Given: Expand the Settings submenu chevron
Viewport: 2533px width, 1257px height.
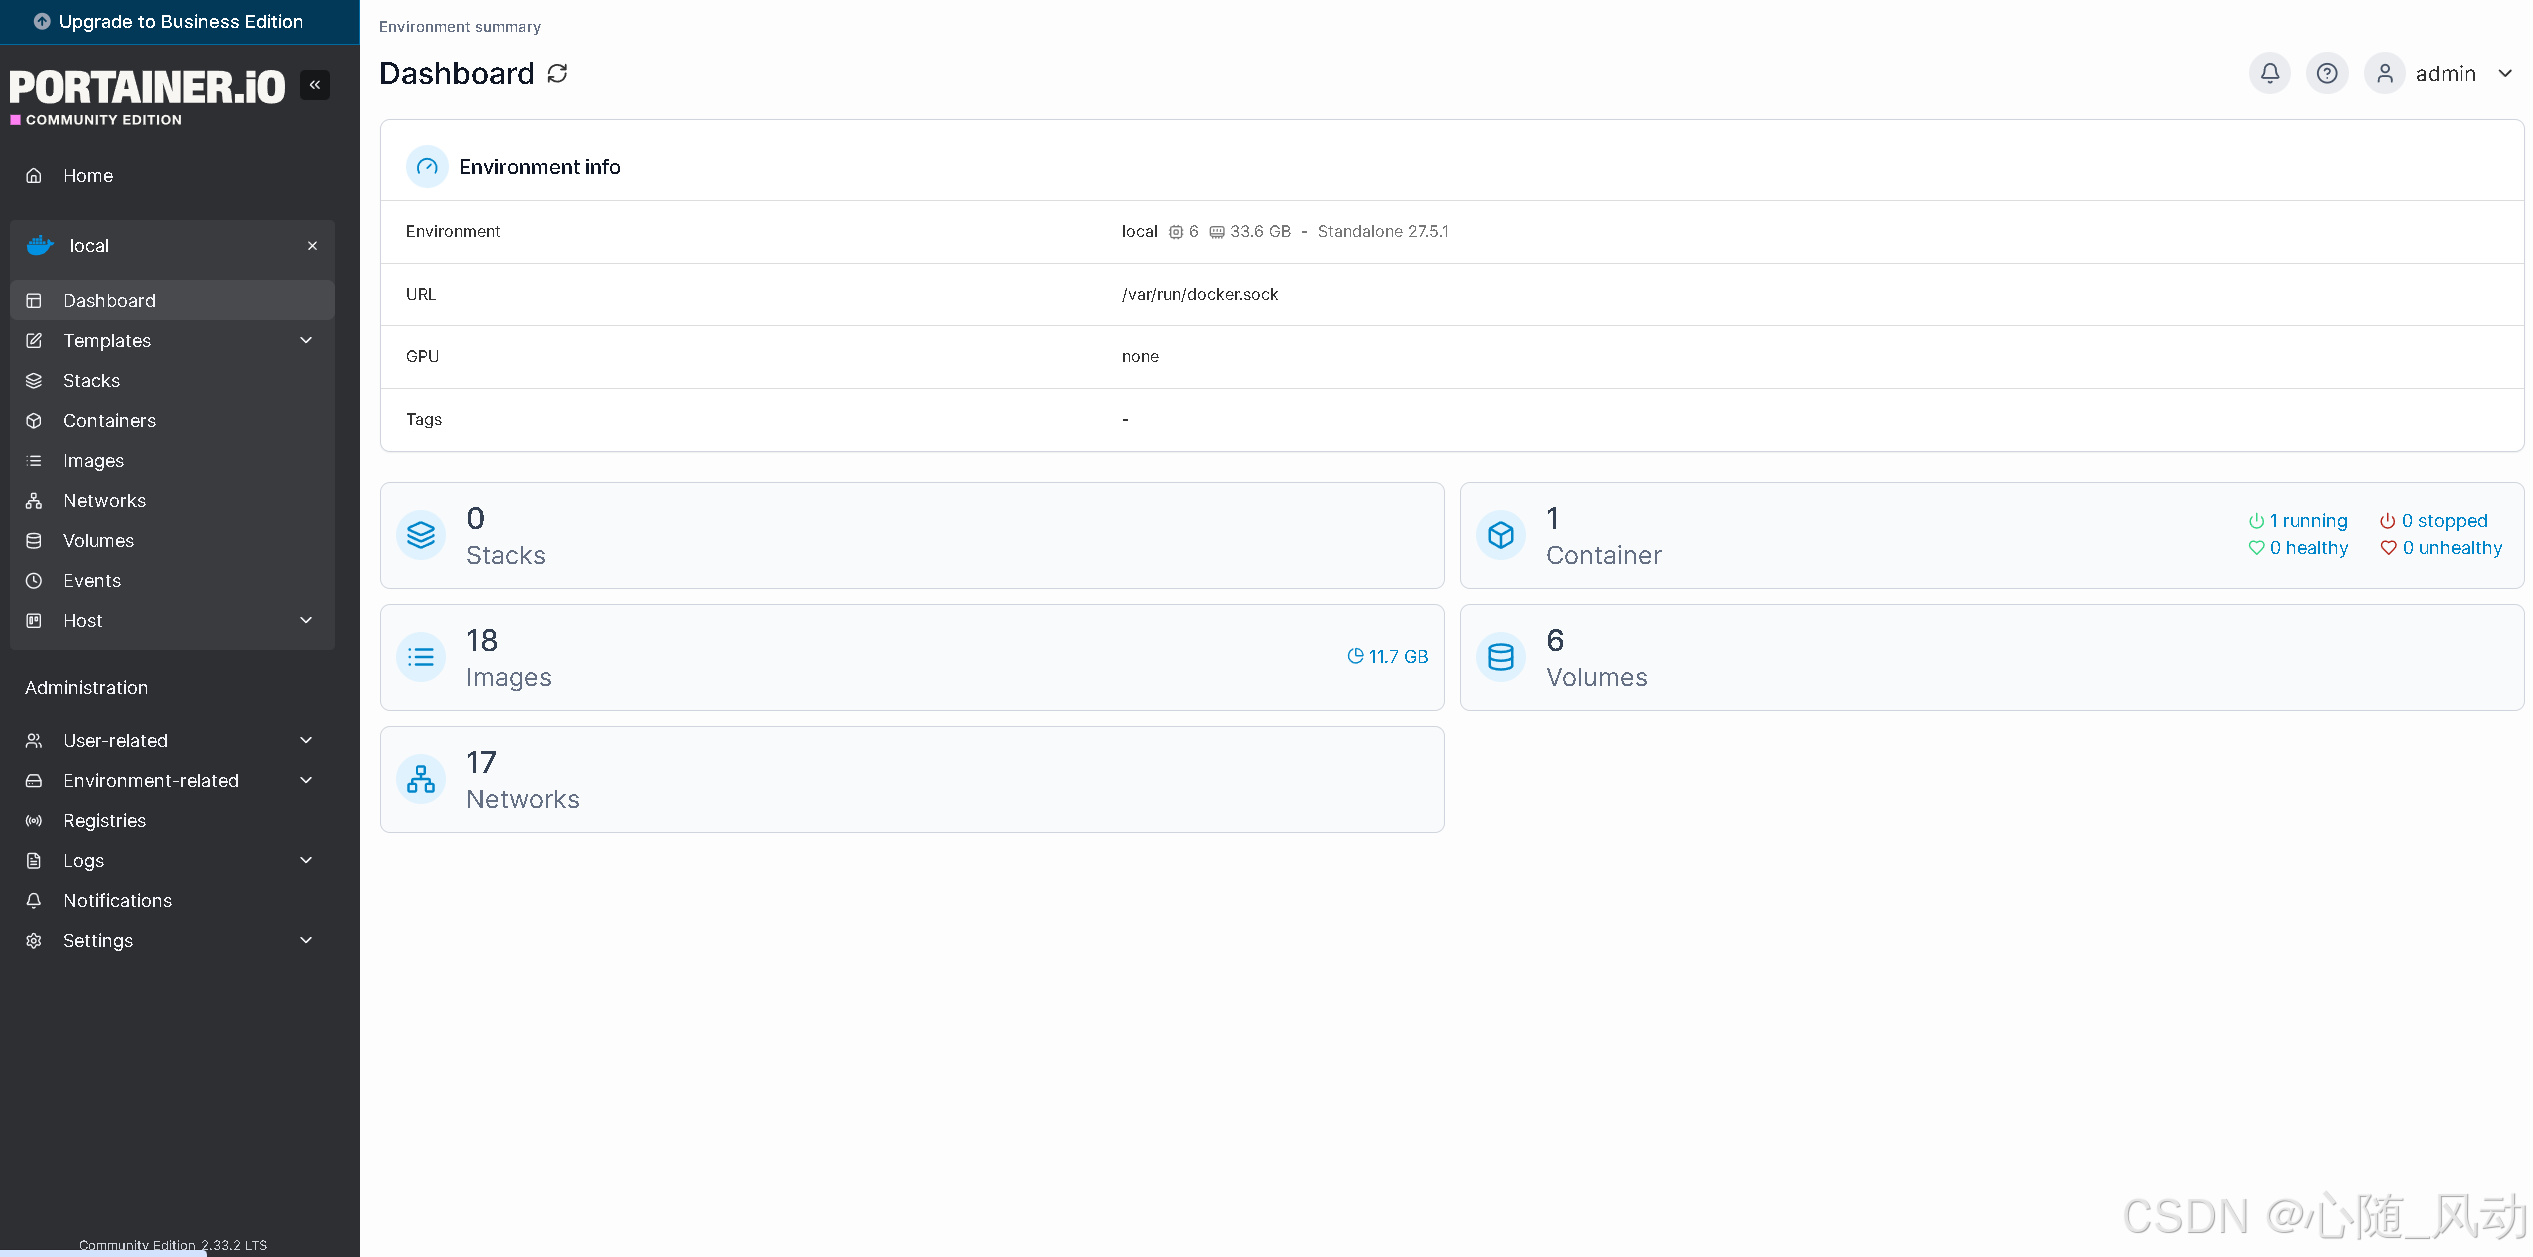Looking at the screenshot, I should tap(306, 941).
